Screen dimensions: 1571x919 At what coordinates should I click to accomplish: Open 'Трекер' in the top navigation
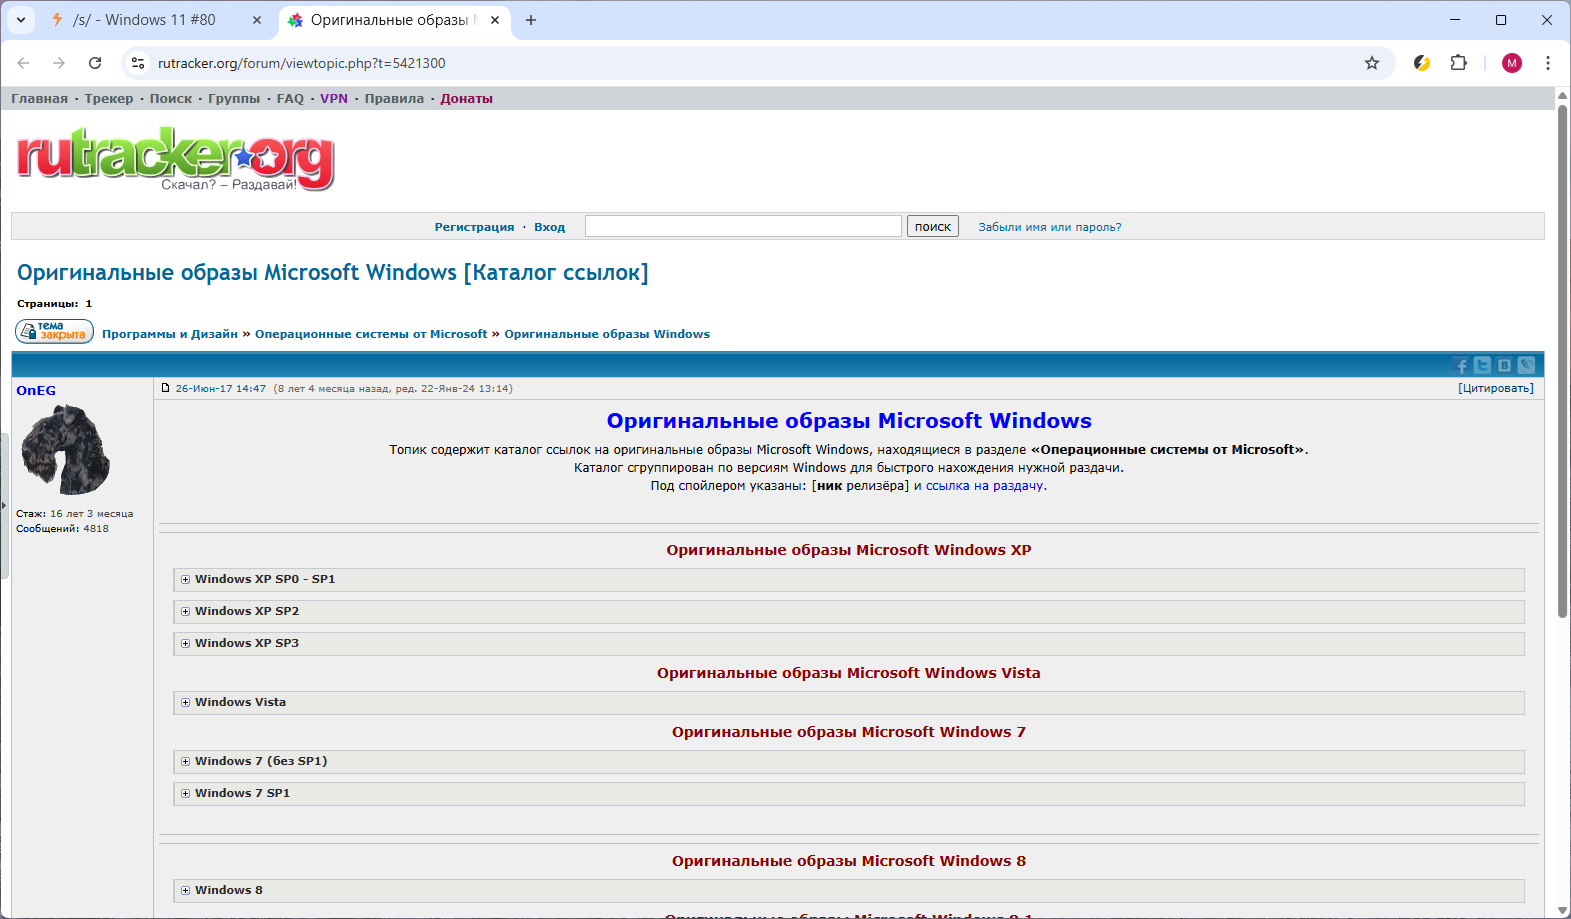pyautogui.click(x=109, y=99)
